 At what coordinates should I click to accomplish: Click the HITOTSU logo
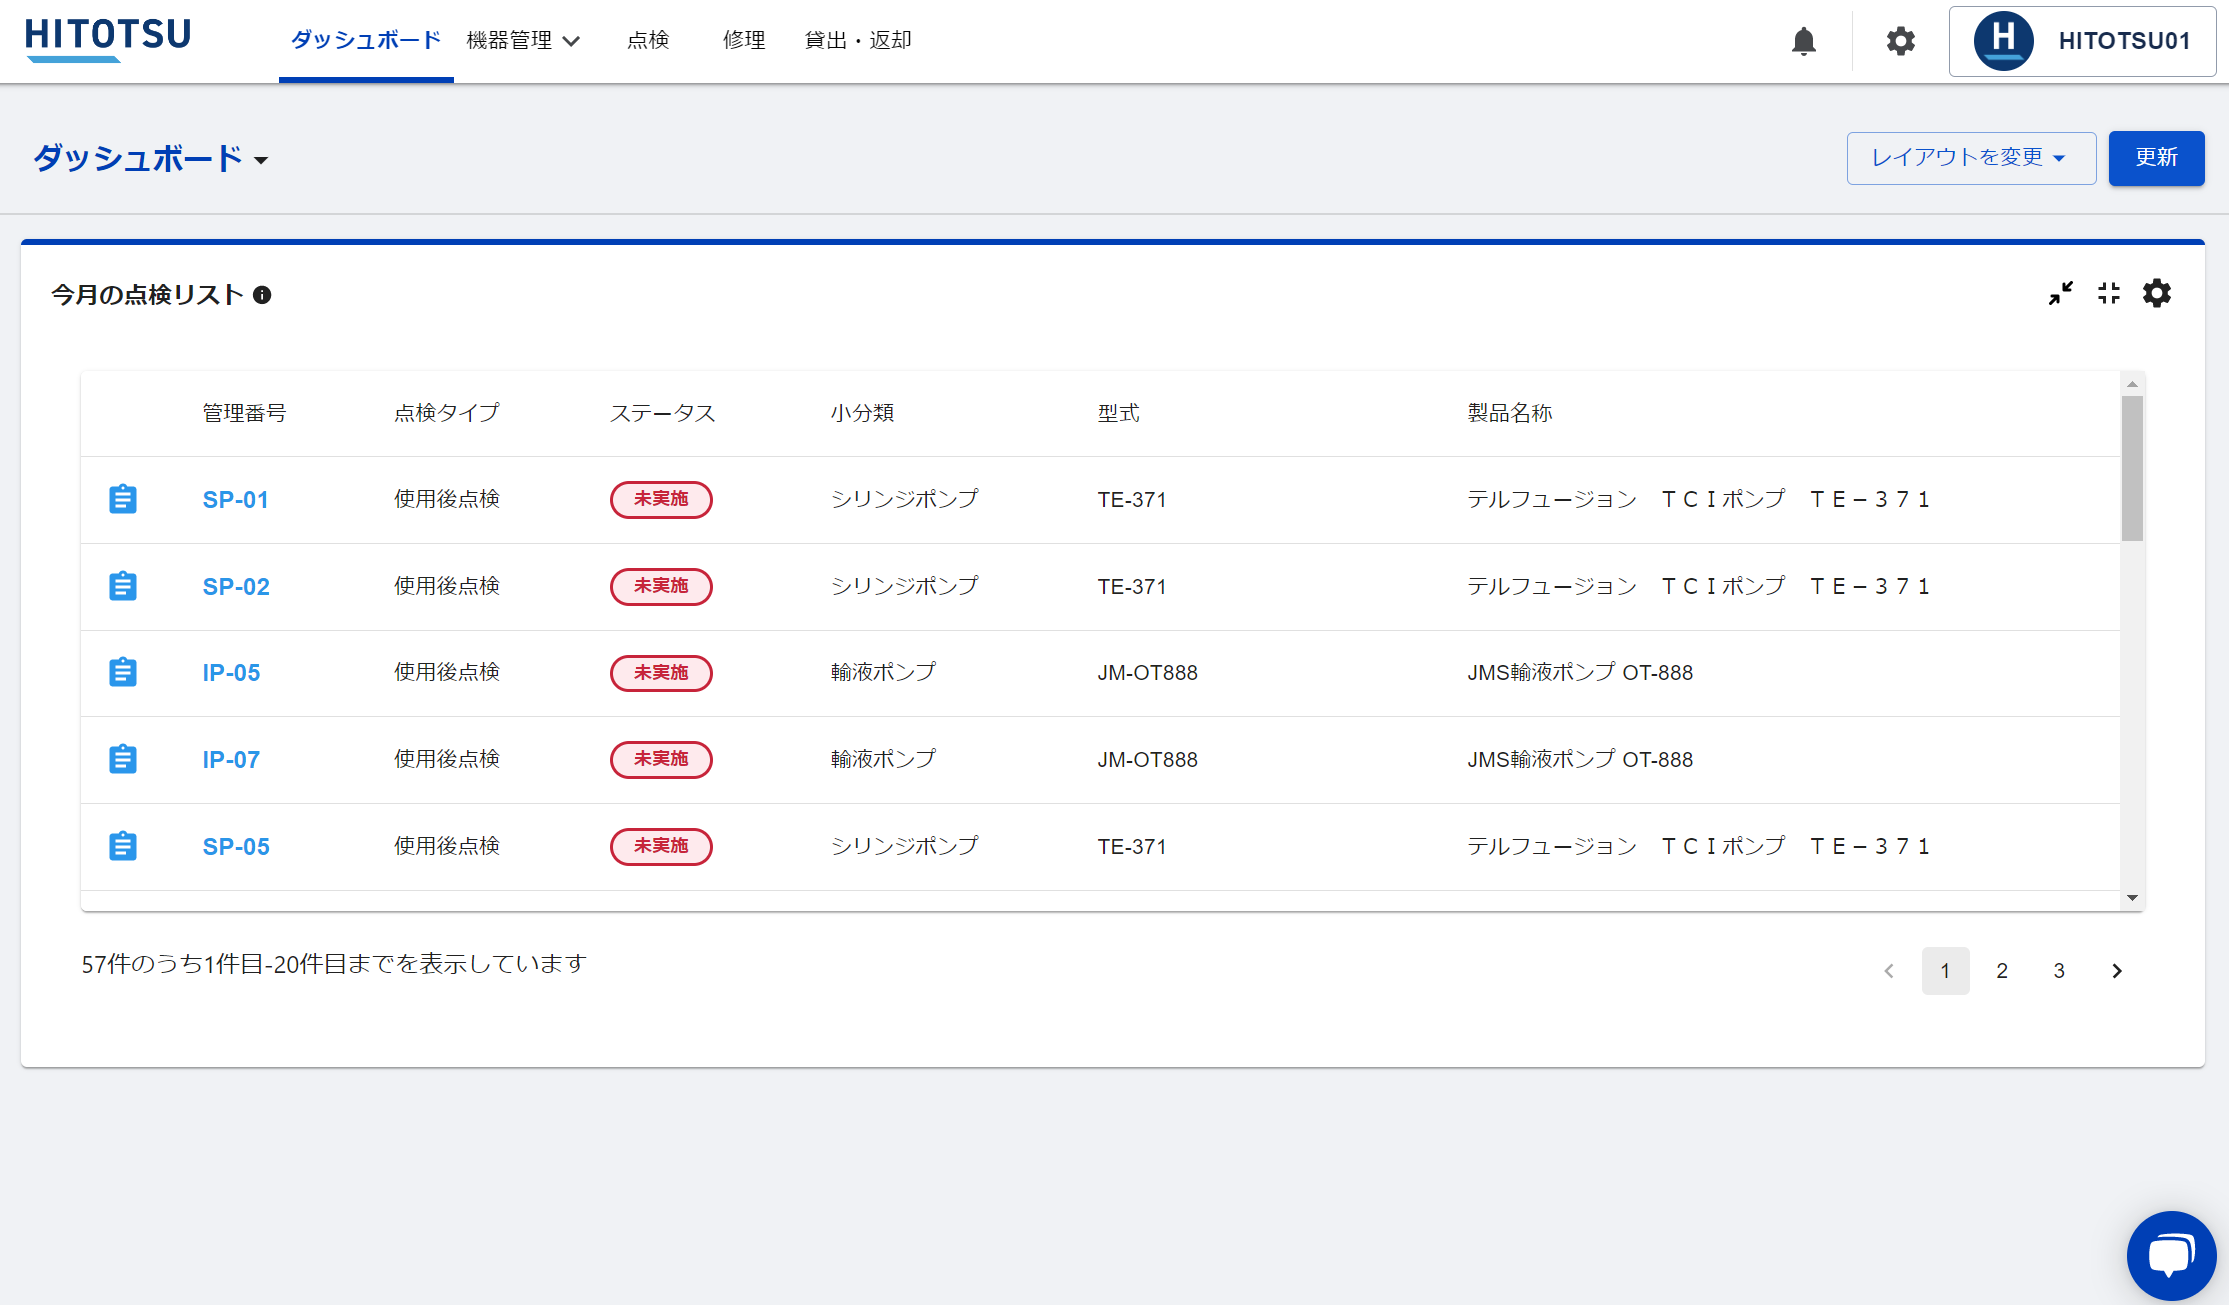[108, 40]
